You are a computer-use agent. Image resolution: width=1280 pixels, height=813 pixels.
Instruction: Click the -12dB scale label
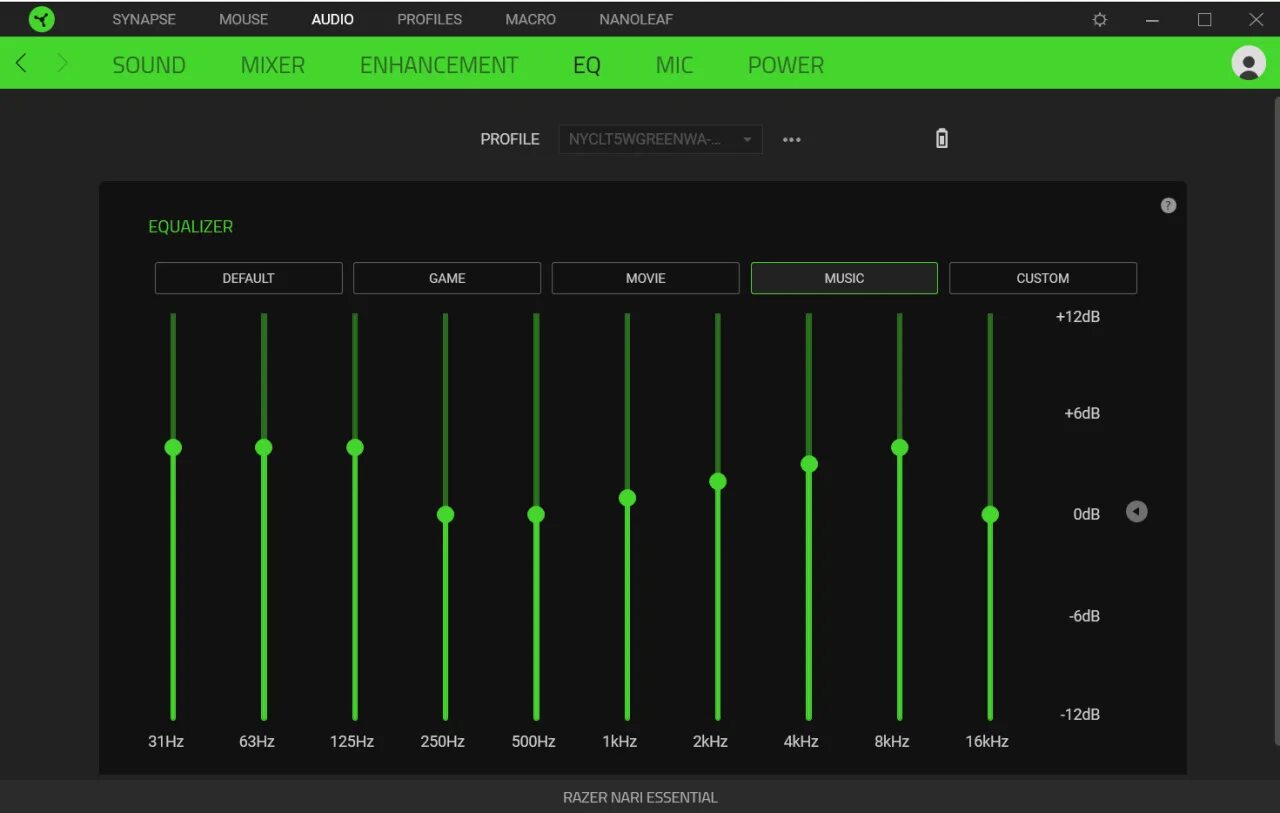click(x=1080, y=714)
